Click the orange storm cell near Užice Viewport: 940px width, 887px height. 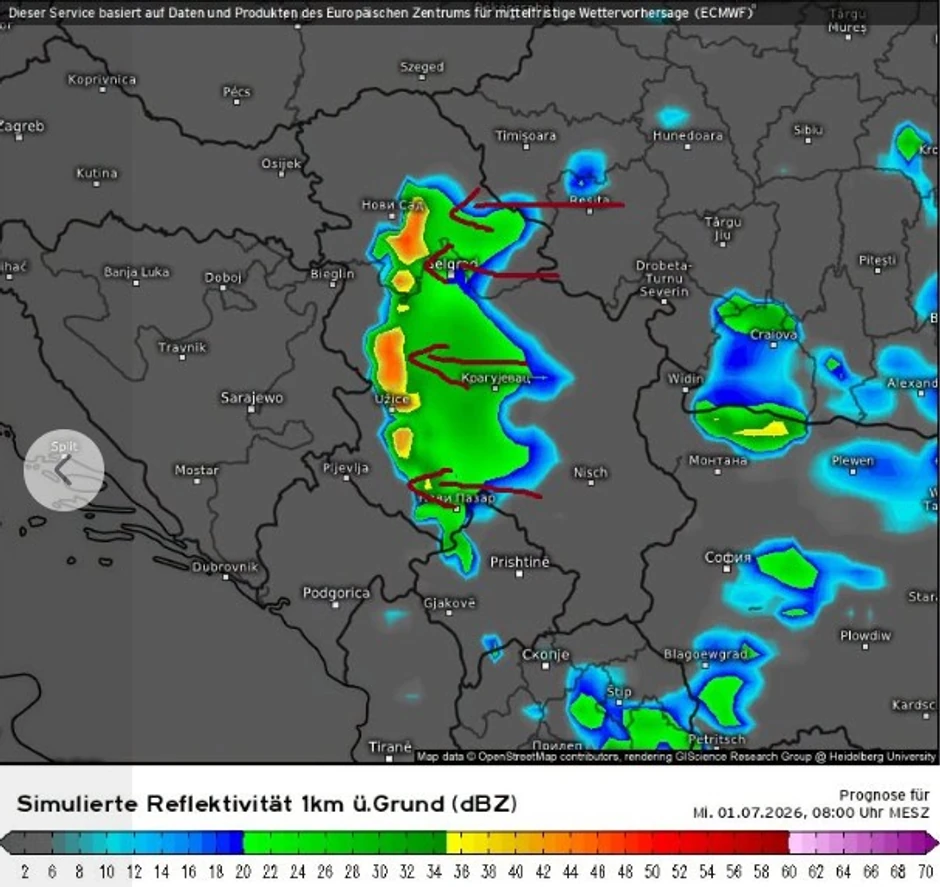click(x=390, y=358)
